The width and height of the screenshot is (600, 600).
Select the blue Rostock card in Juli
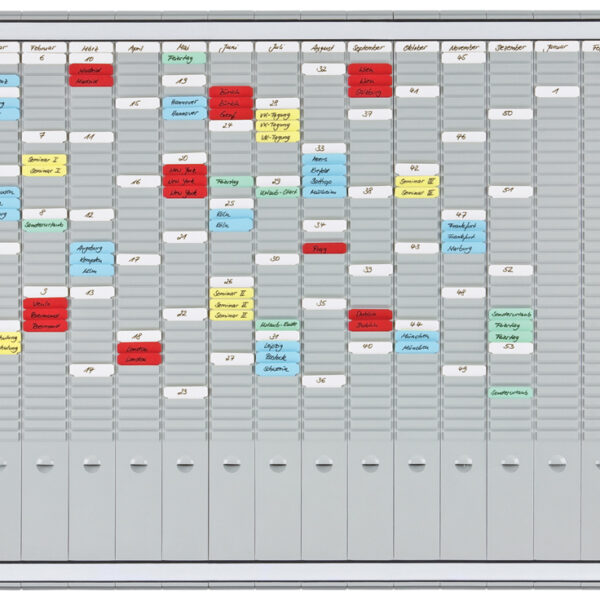[x=277, y=357]
